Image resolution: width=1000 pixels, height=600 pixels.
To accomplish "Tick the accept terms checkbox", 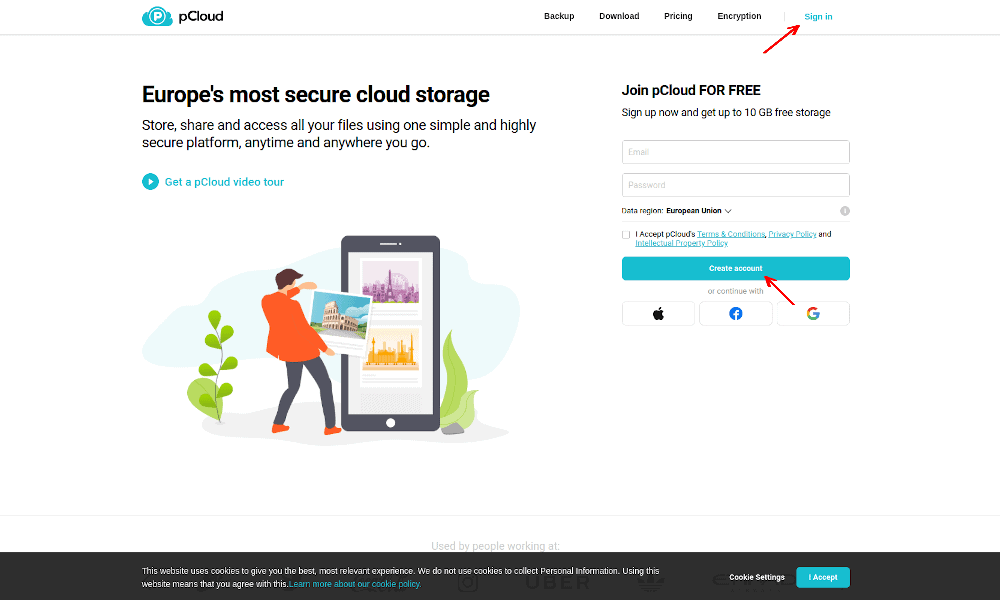I will coord(626,235).
